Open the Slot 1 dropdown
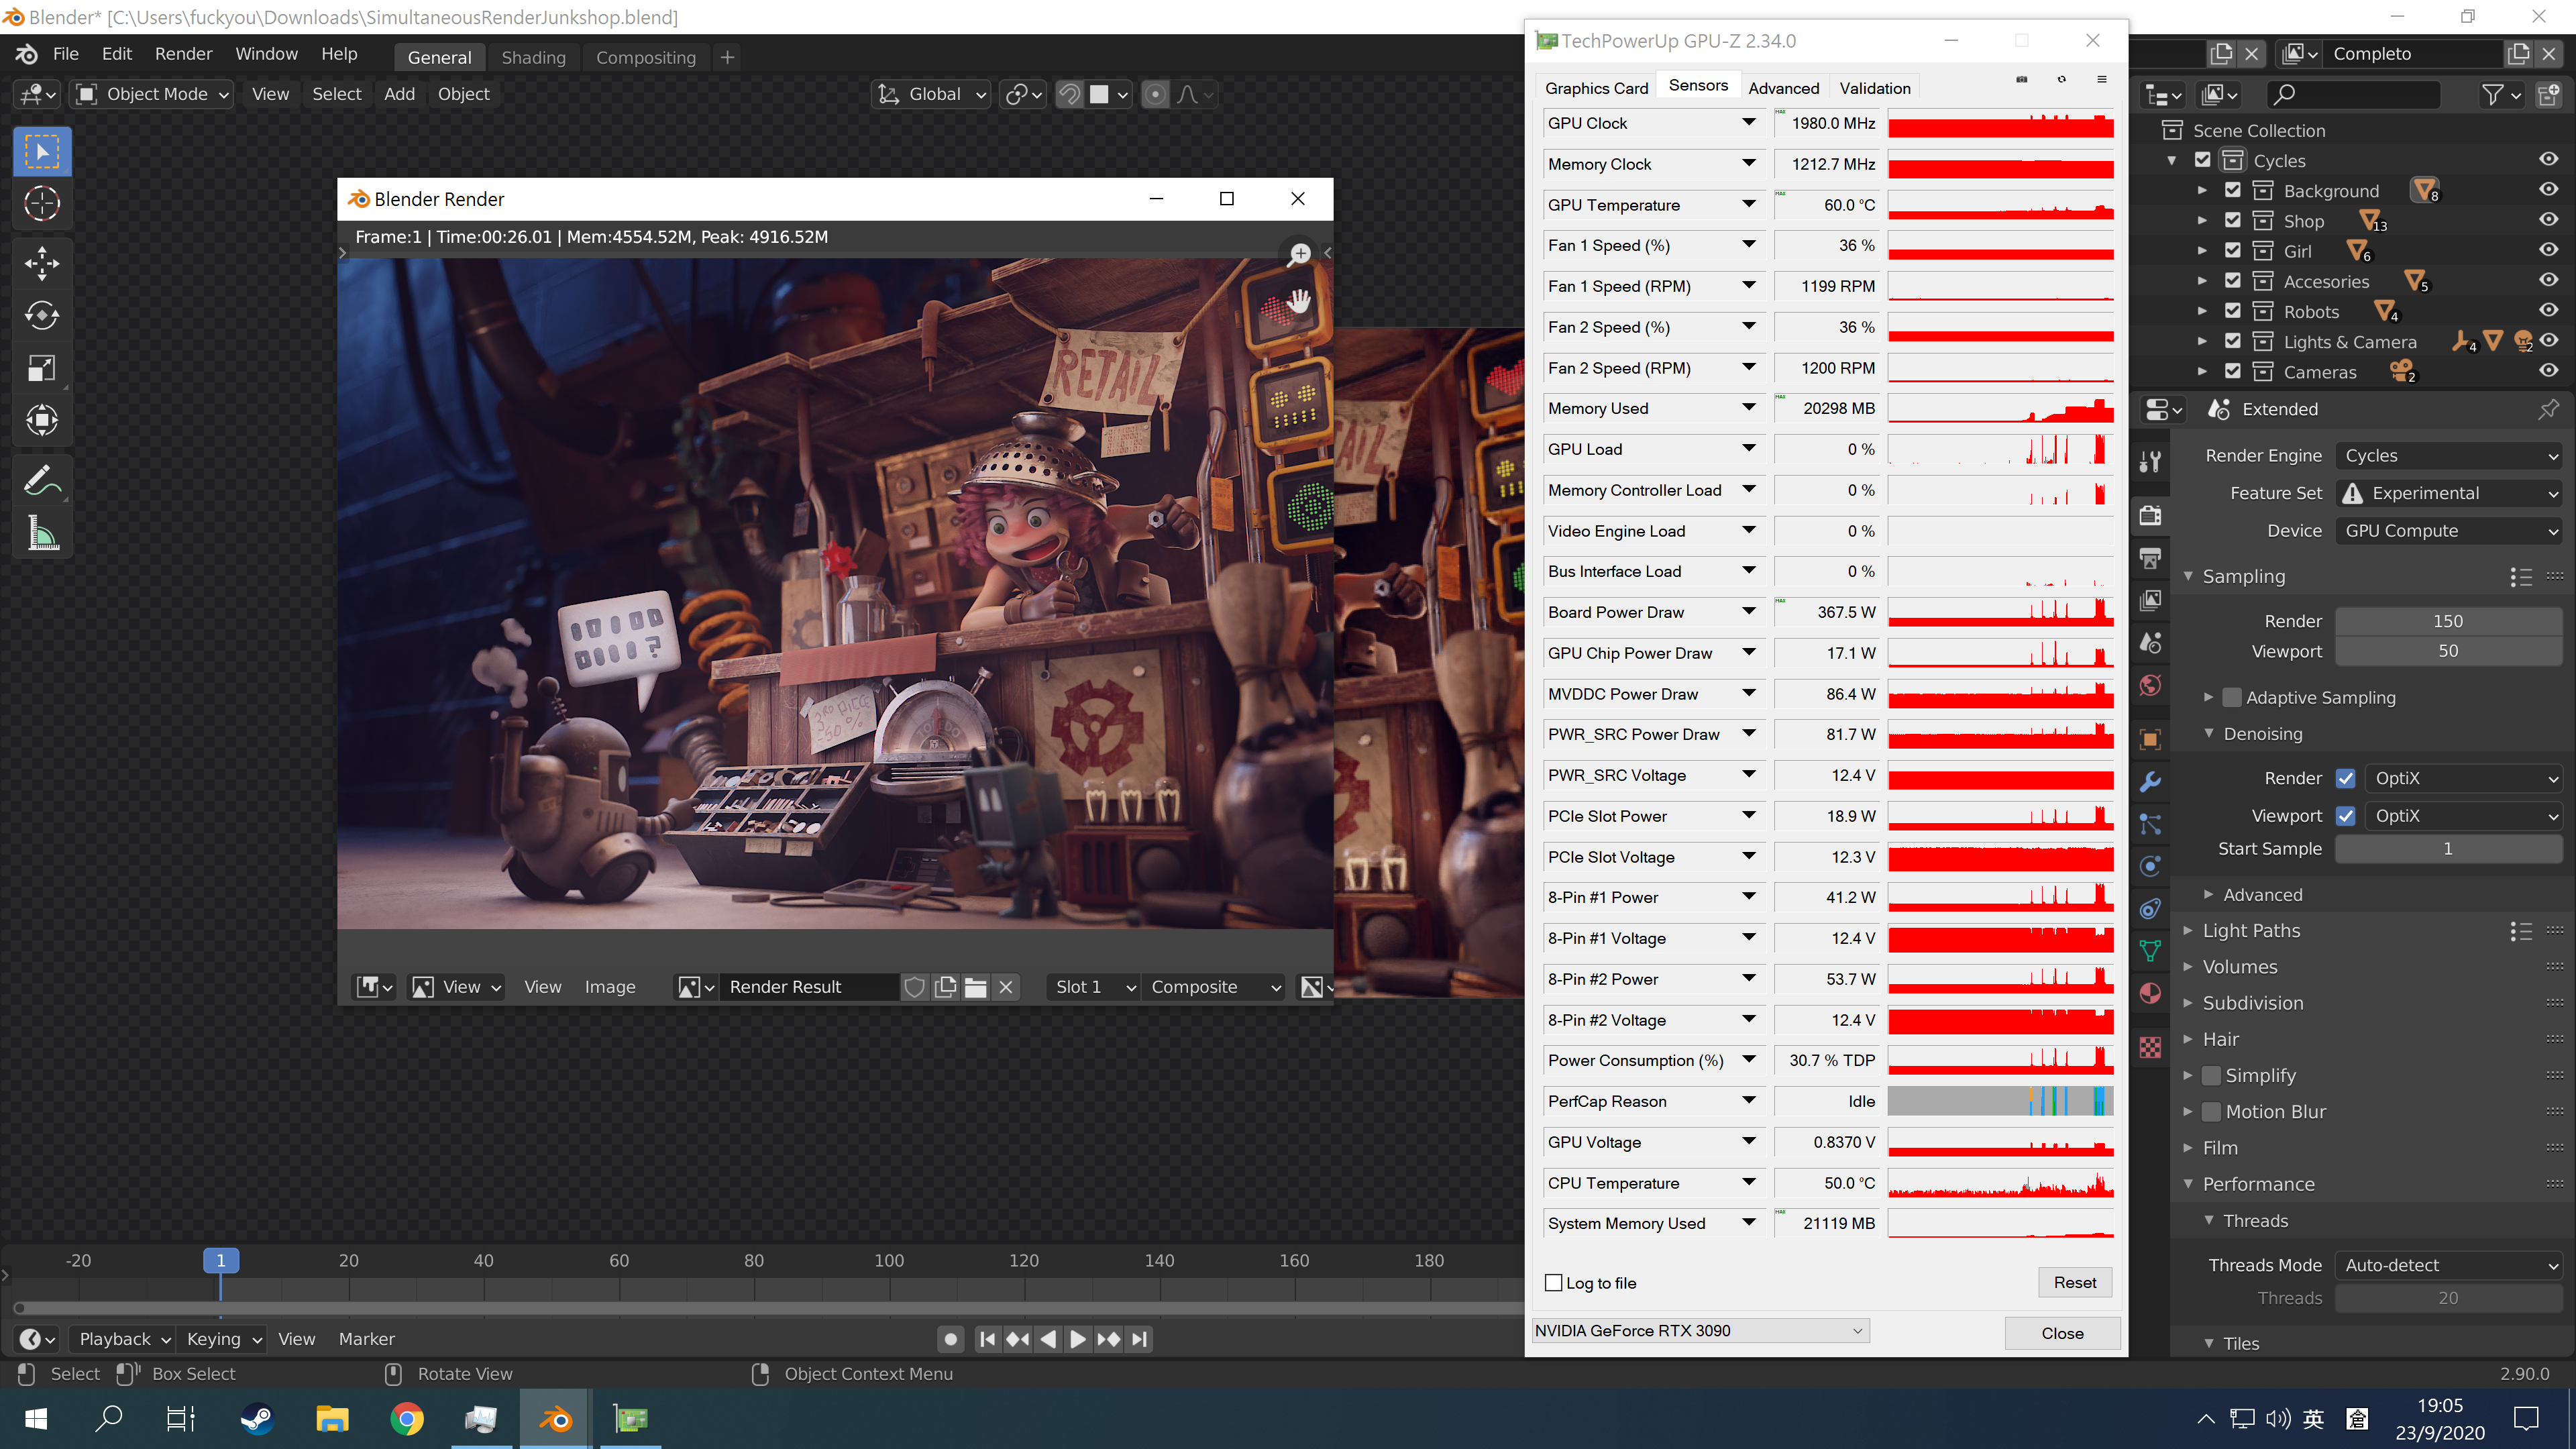This screenshot has height=1449, width=2576. (1094, 987)
